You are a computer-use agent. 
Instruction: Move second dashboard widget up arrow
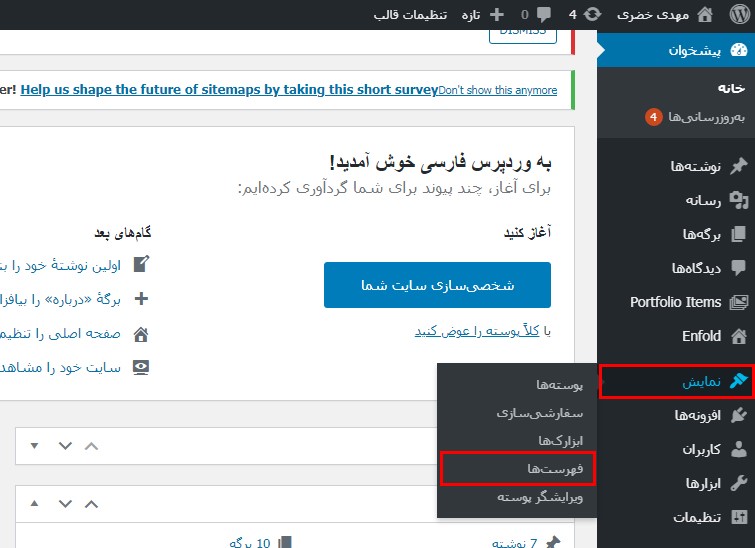pyautogui.click(x=91, y=504)
